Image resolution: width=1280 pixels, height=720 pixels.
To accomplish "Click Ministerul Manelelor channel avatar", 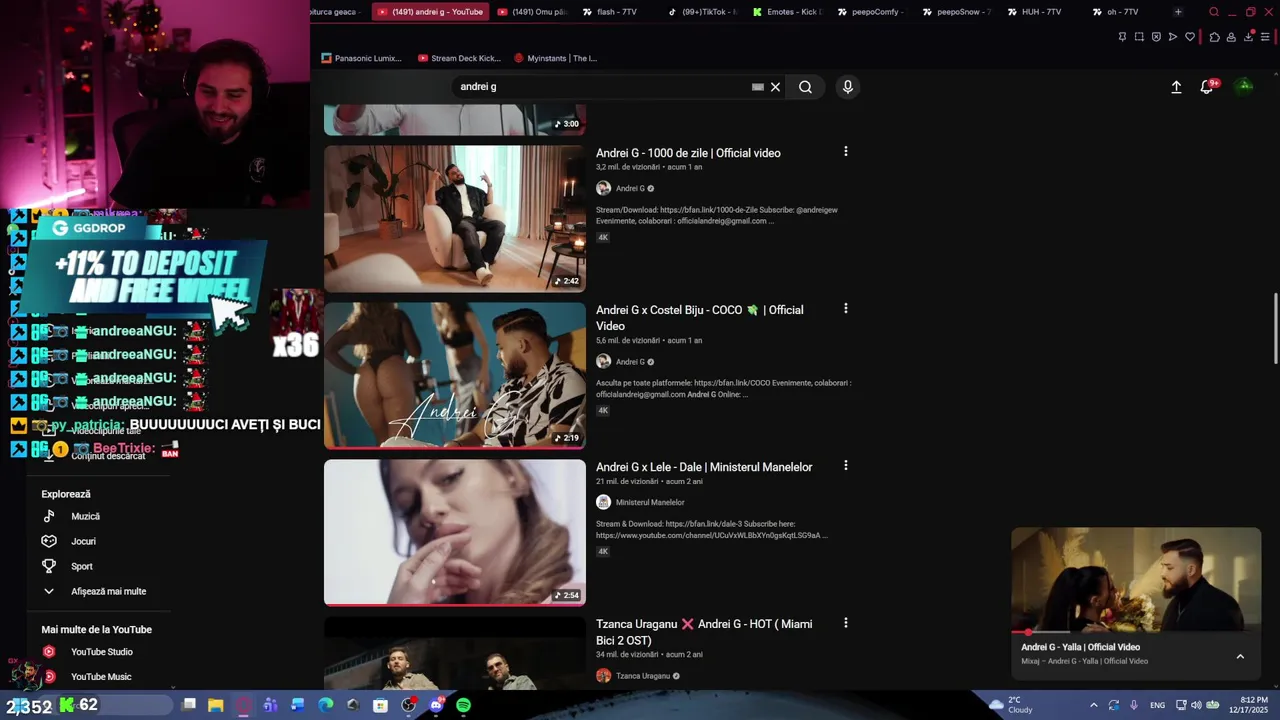I will (x=603, y=502).
